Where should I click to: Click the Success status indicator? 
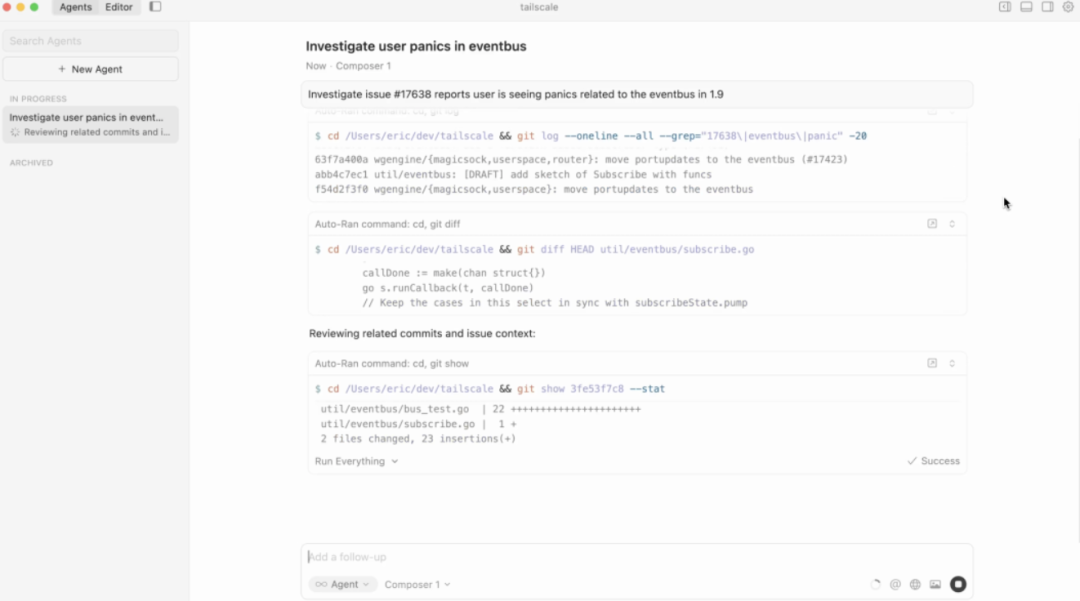pyautogui.click(x=933, y=461)
